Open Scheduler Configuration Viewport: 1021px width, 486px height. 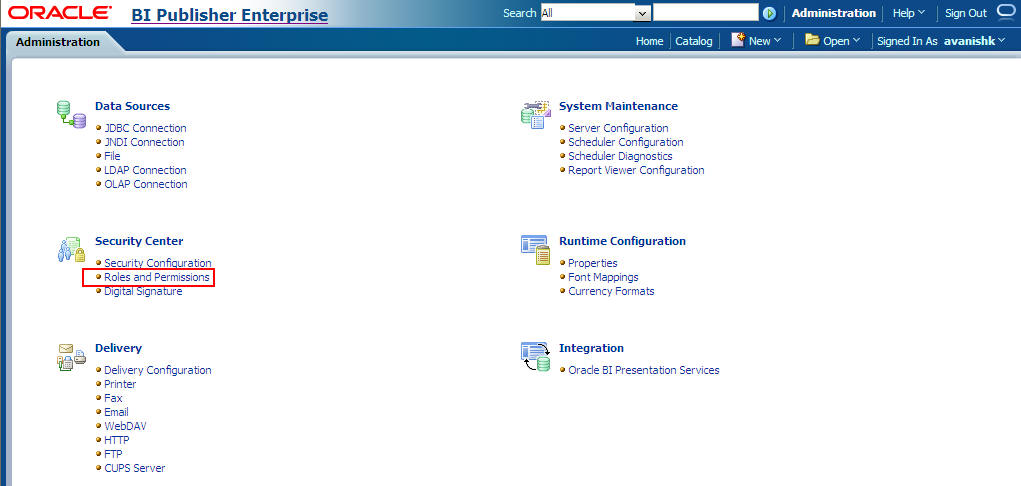pos(626,142)
